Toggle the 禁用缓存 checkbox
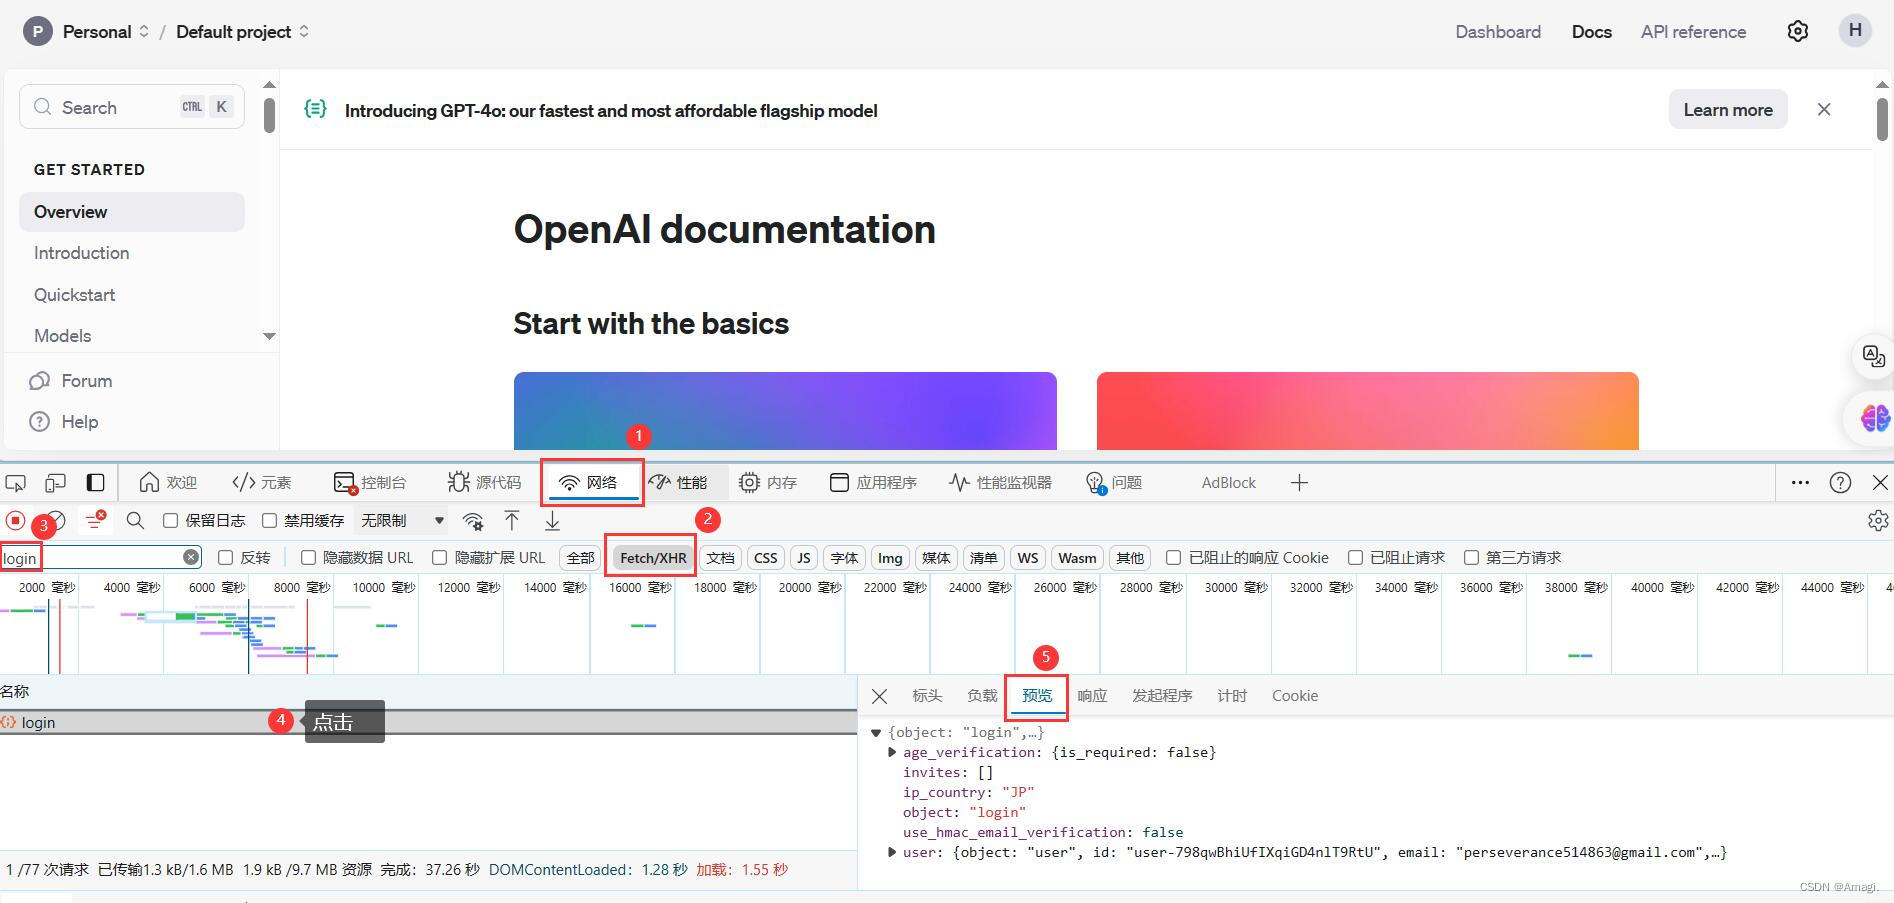The image size is (1894, 903). click(269, 520)
